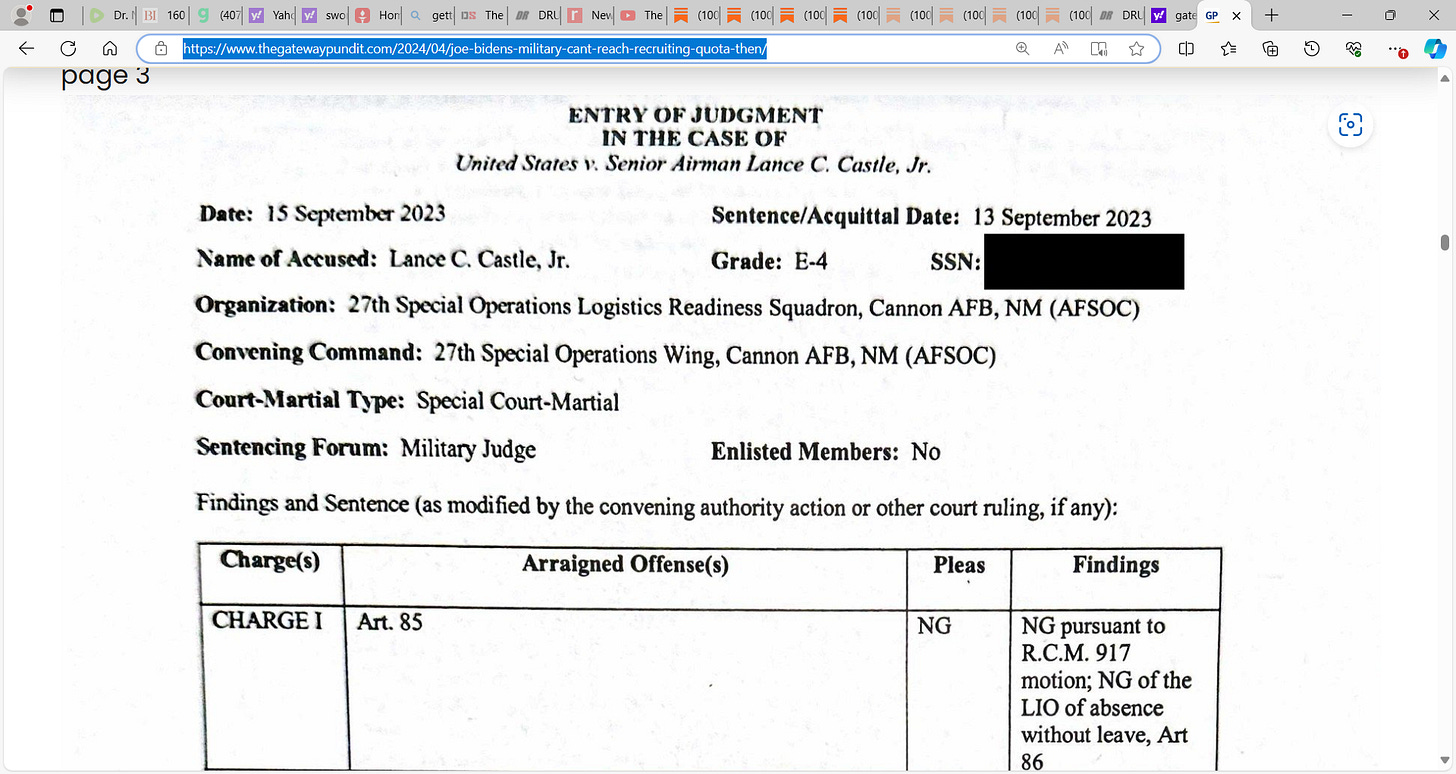
Task: Open the split screen view
Action: pyautogui.click(x=1187, y=48)
